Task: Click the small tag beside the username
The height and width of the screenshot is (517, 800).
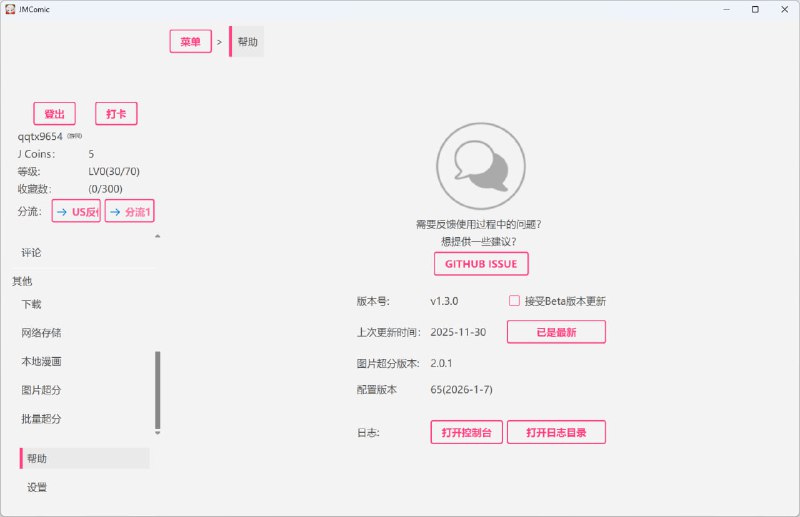Action: click(74, 136)
